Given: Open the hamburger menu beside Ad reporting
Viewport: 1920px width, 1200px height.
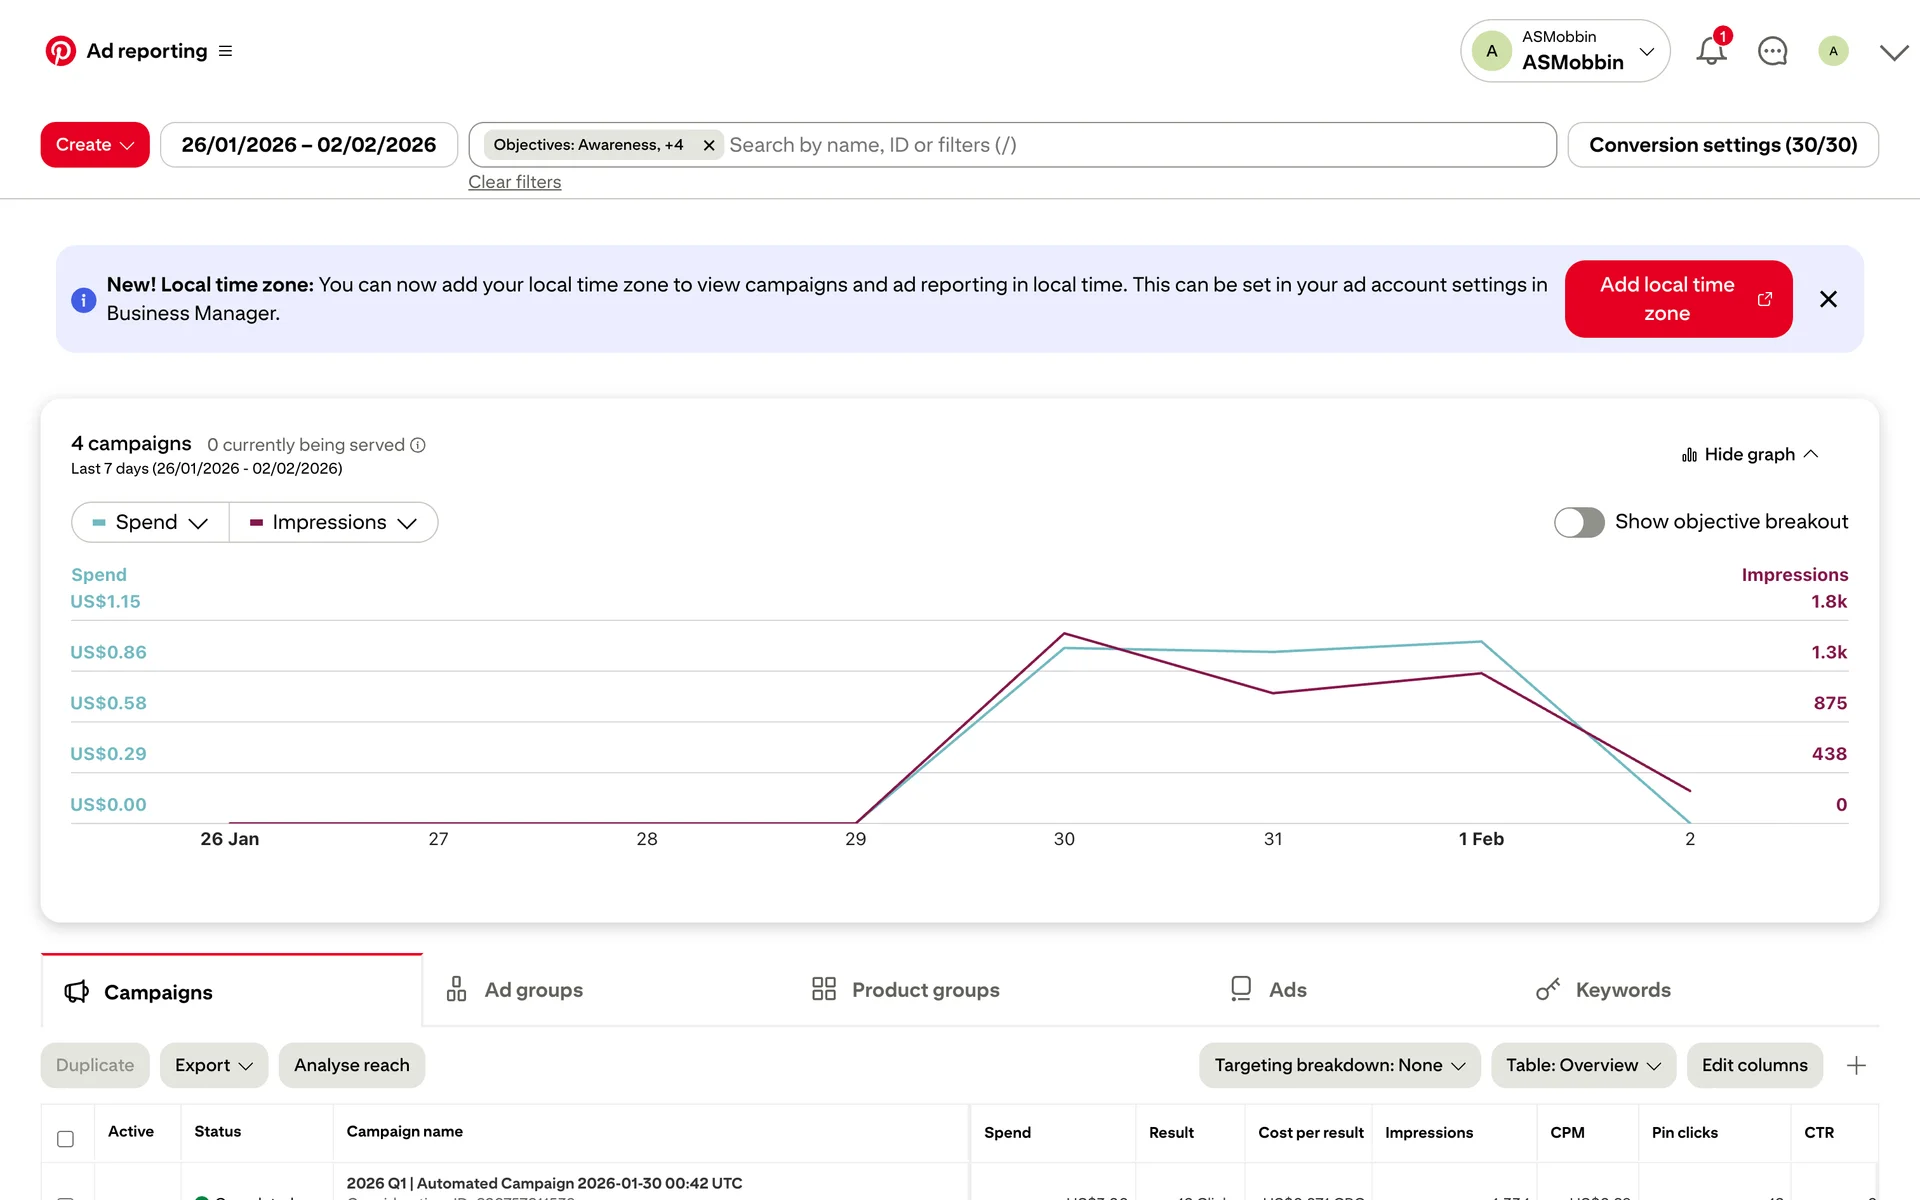Looking at the screenshot, I should pyautogui.click(x=226, y=51).
